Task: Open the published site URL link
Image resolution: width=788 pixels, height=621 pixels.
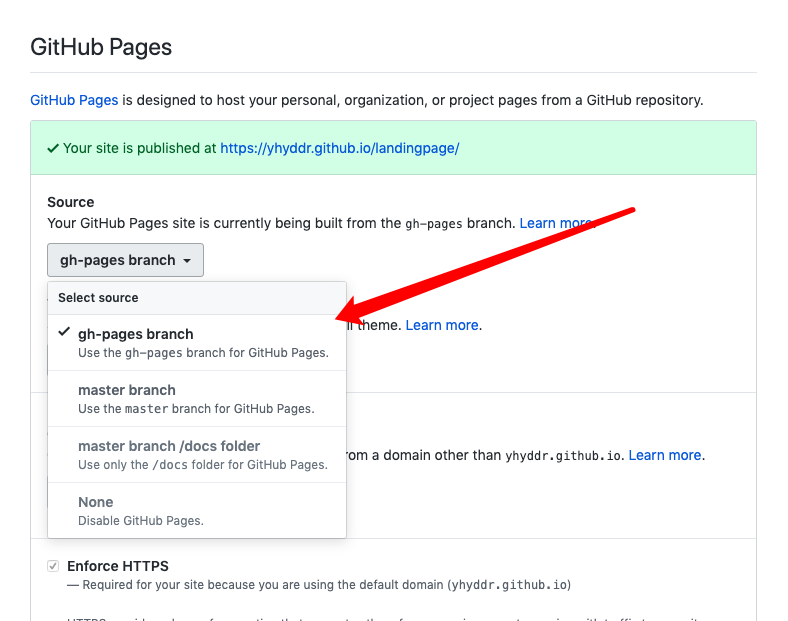Action: [x=340, y=148]
